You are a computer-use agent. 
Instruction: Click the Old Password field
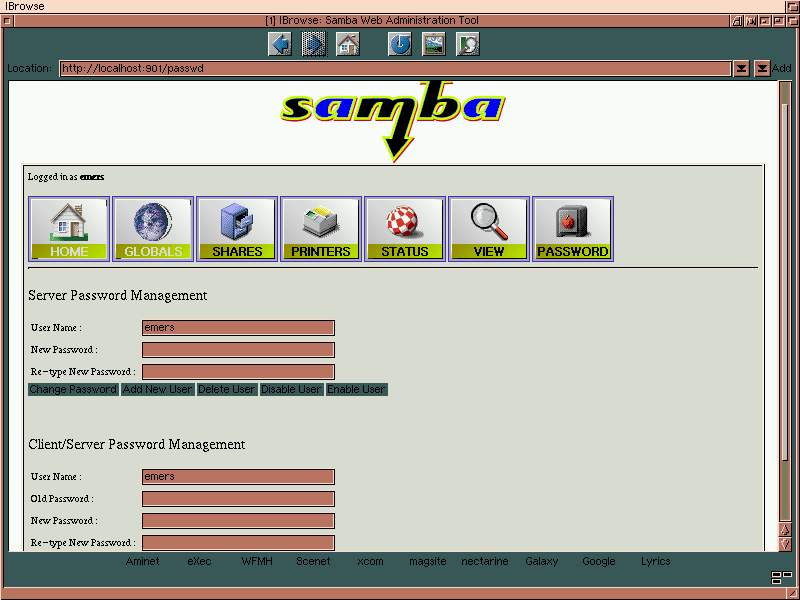click(238, 498)
